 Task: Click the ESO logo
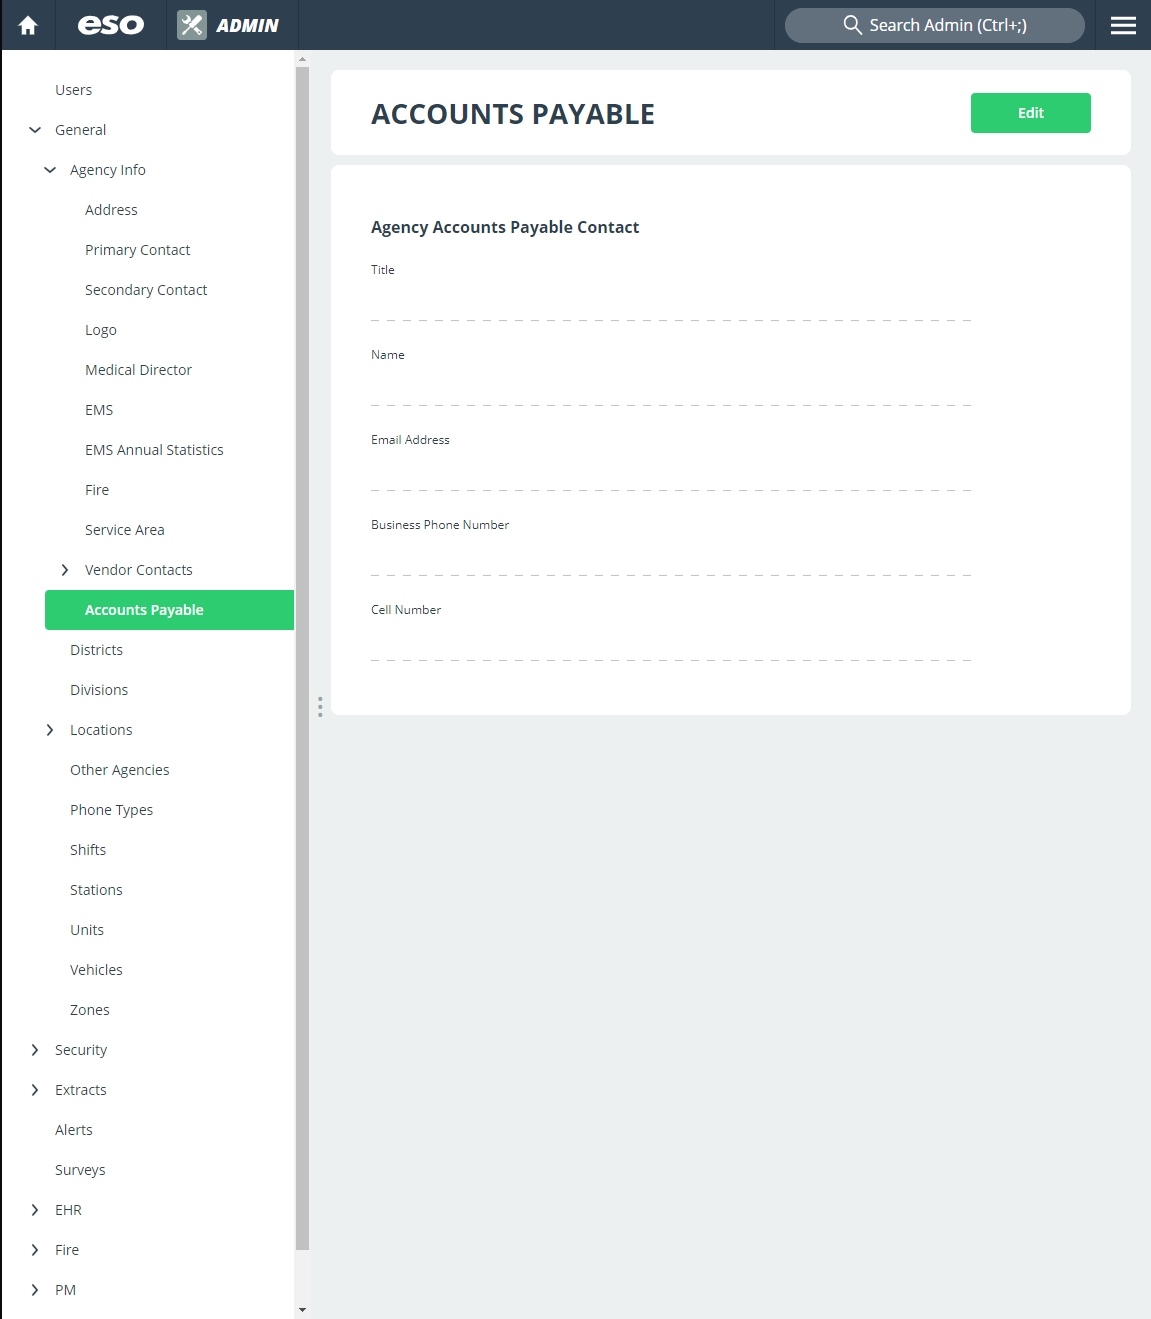(111, 25)
